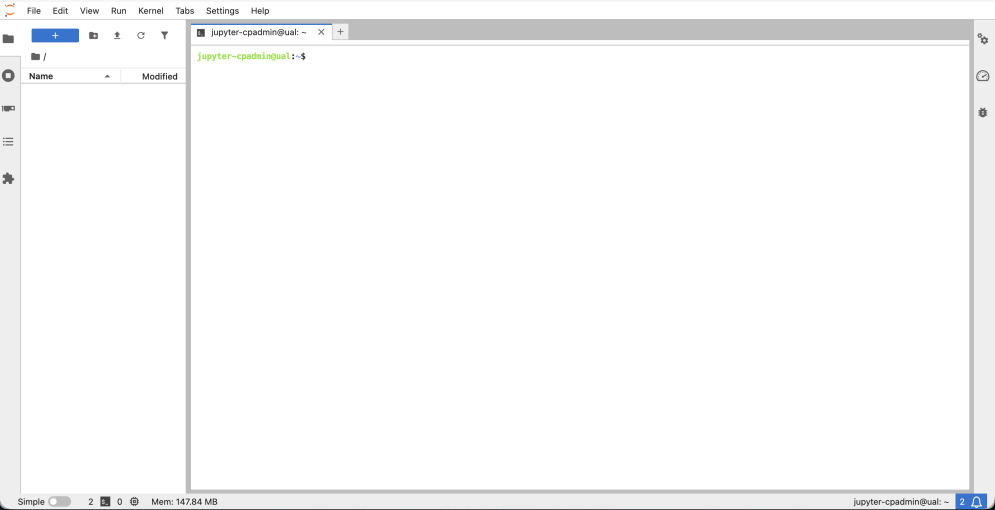The width and height of the screenshot is (995, 510).
Task: Sort files by Modified column header
Action: (153, 76)
